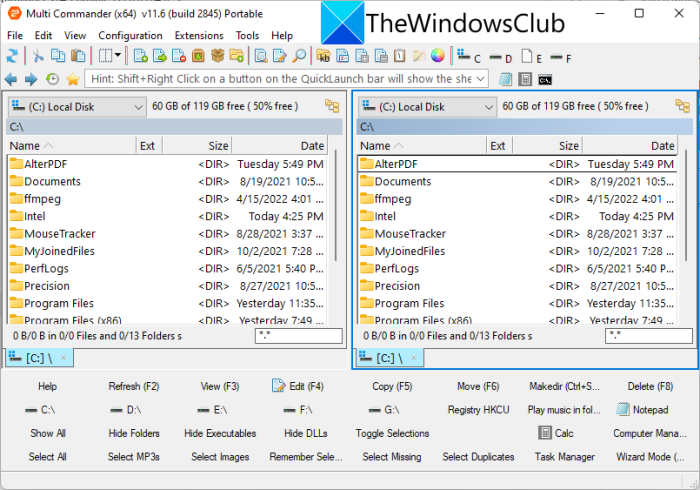
Task: Open left panel Local Disk drive dropdown
Action: 77,107
